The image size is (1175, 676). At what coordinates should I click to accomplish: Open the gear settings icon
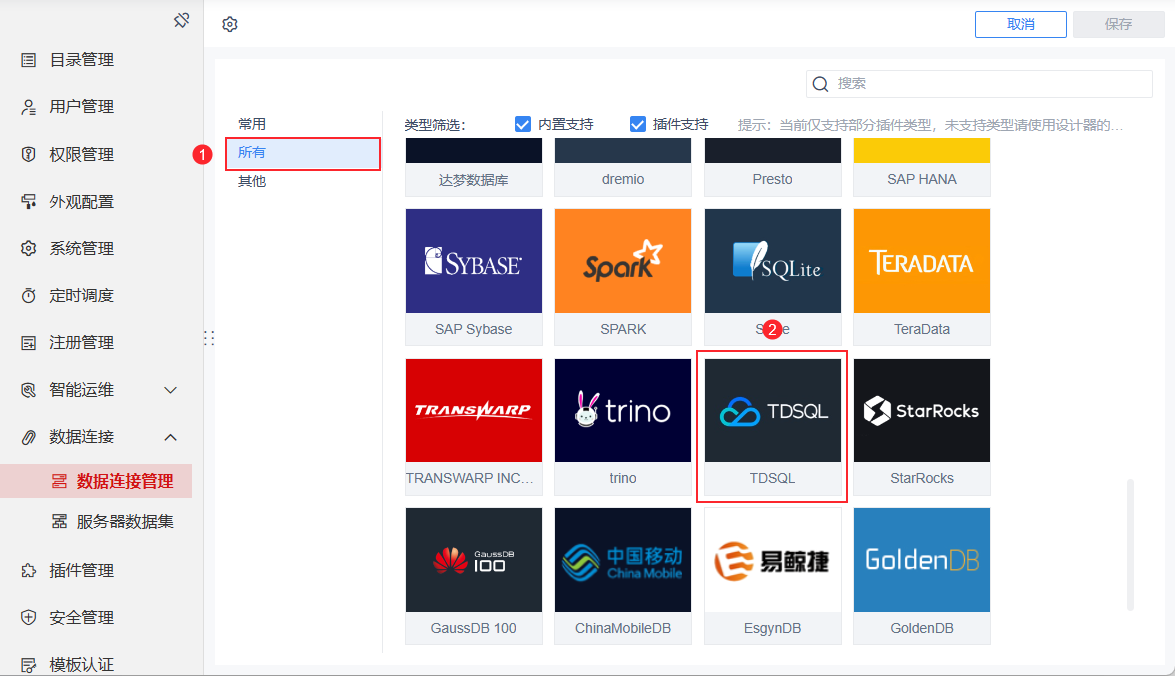[x=230, y=24]
